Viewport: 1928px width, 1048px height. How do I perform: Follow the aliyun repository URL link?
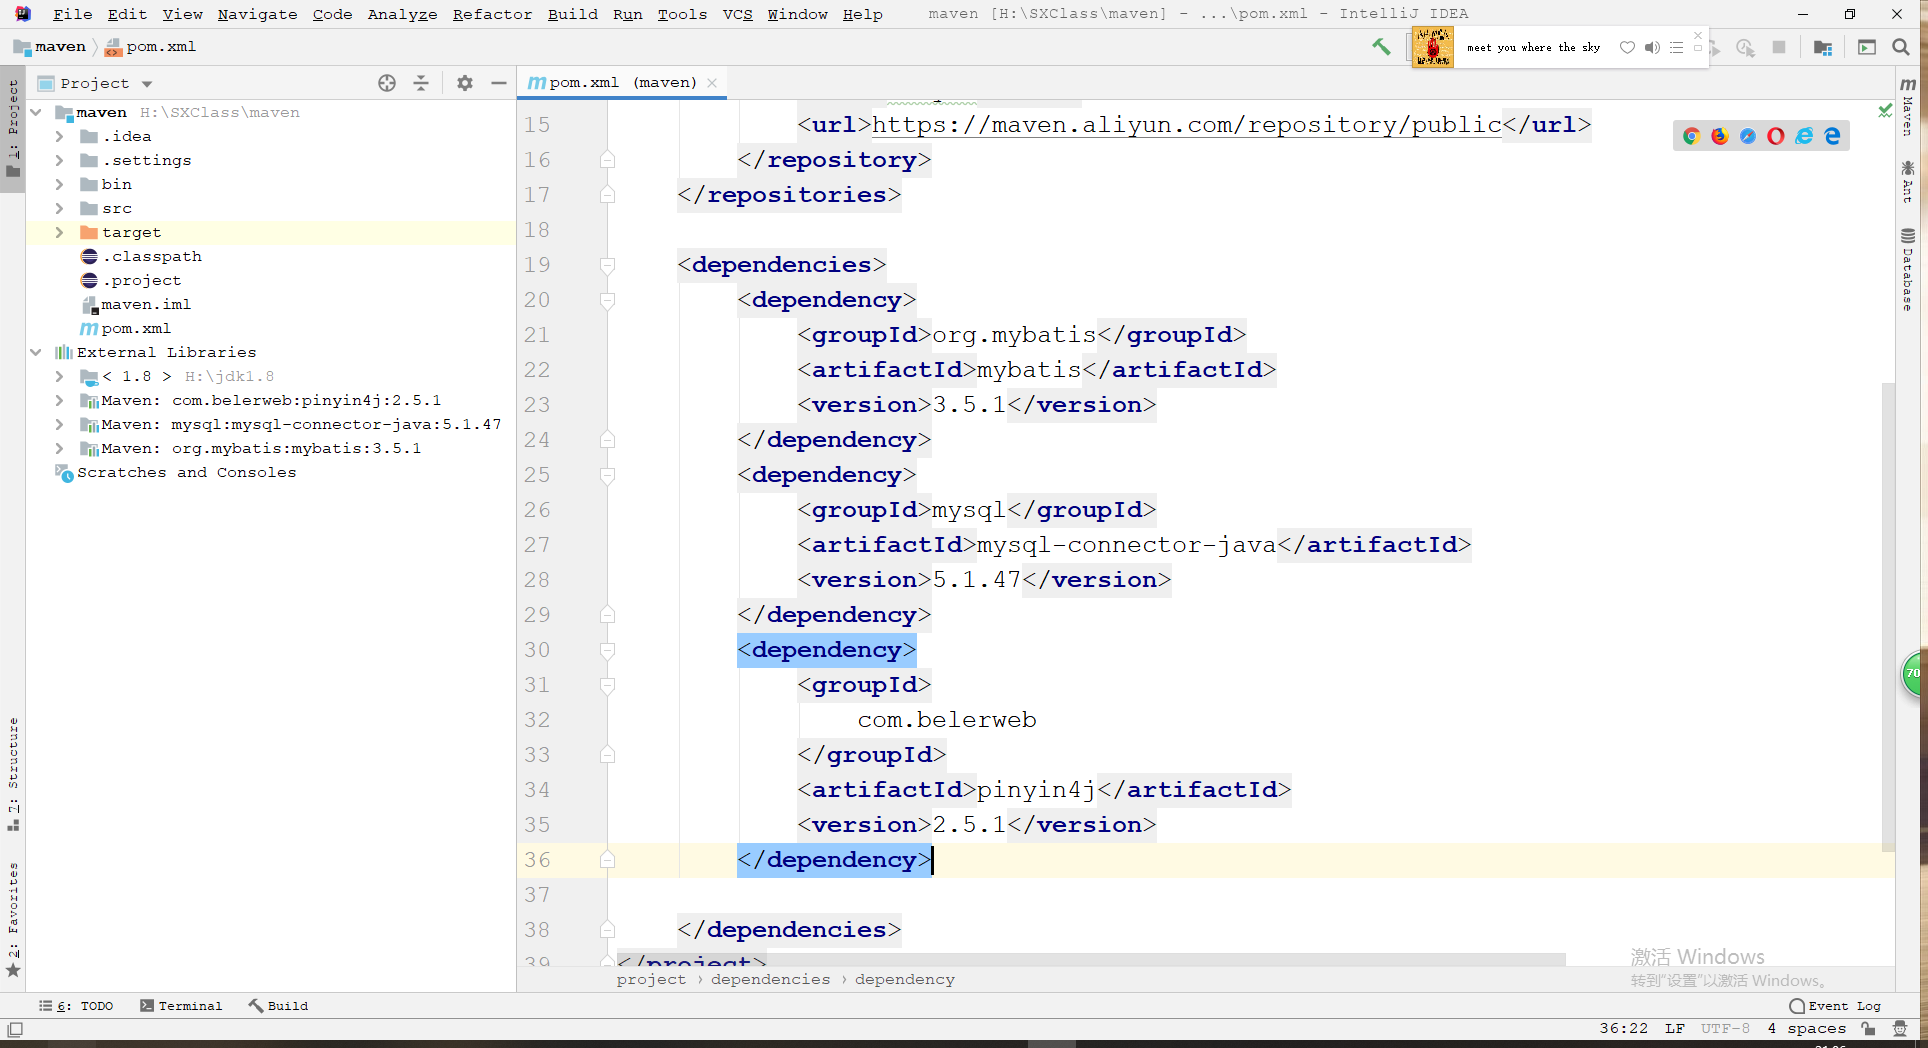click(1186, 125)
